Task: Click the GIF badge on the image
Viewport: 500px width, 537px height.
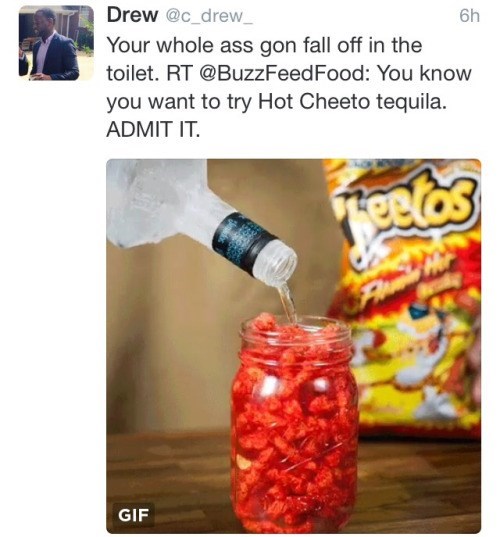Action: [134, 514]
